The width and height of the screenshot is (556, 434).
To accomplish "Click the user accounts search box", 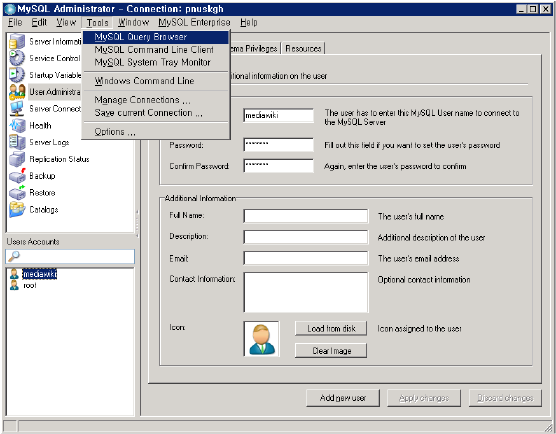I will pos(70,256).
